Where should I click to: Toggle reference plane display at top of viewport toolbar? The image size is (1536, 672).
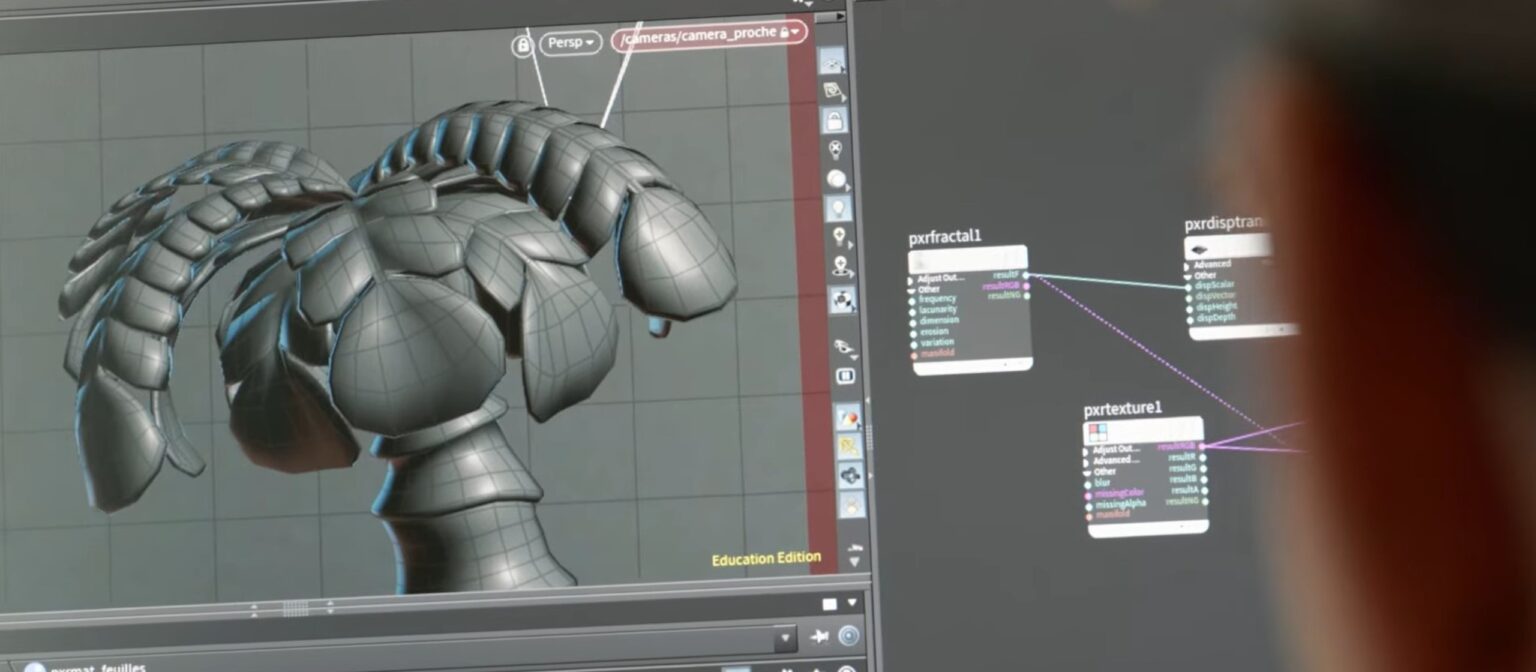tap(832, 61)
